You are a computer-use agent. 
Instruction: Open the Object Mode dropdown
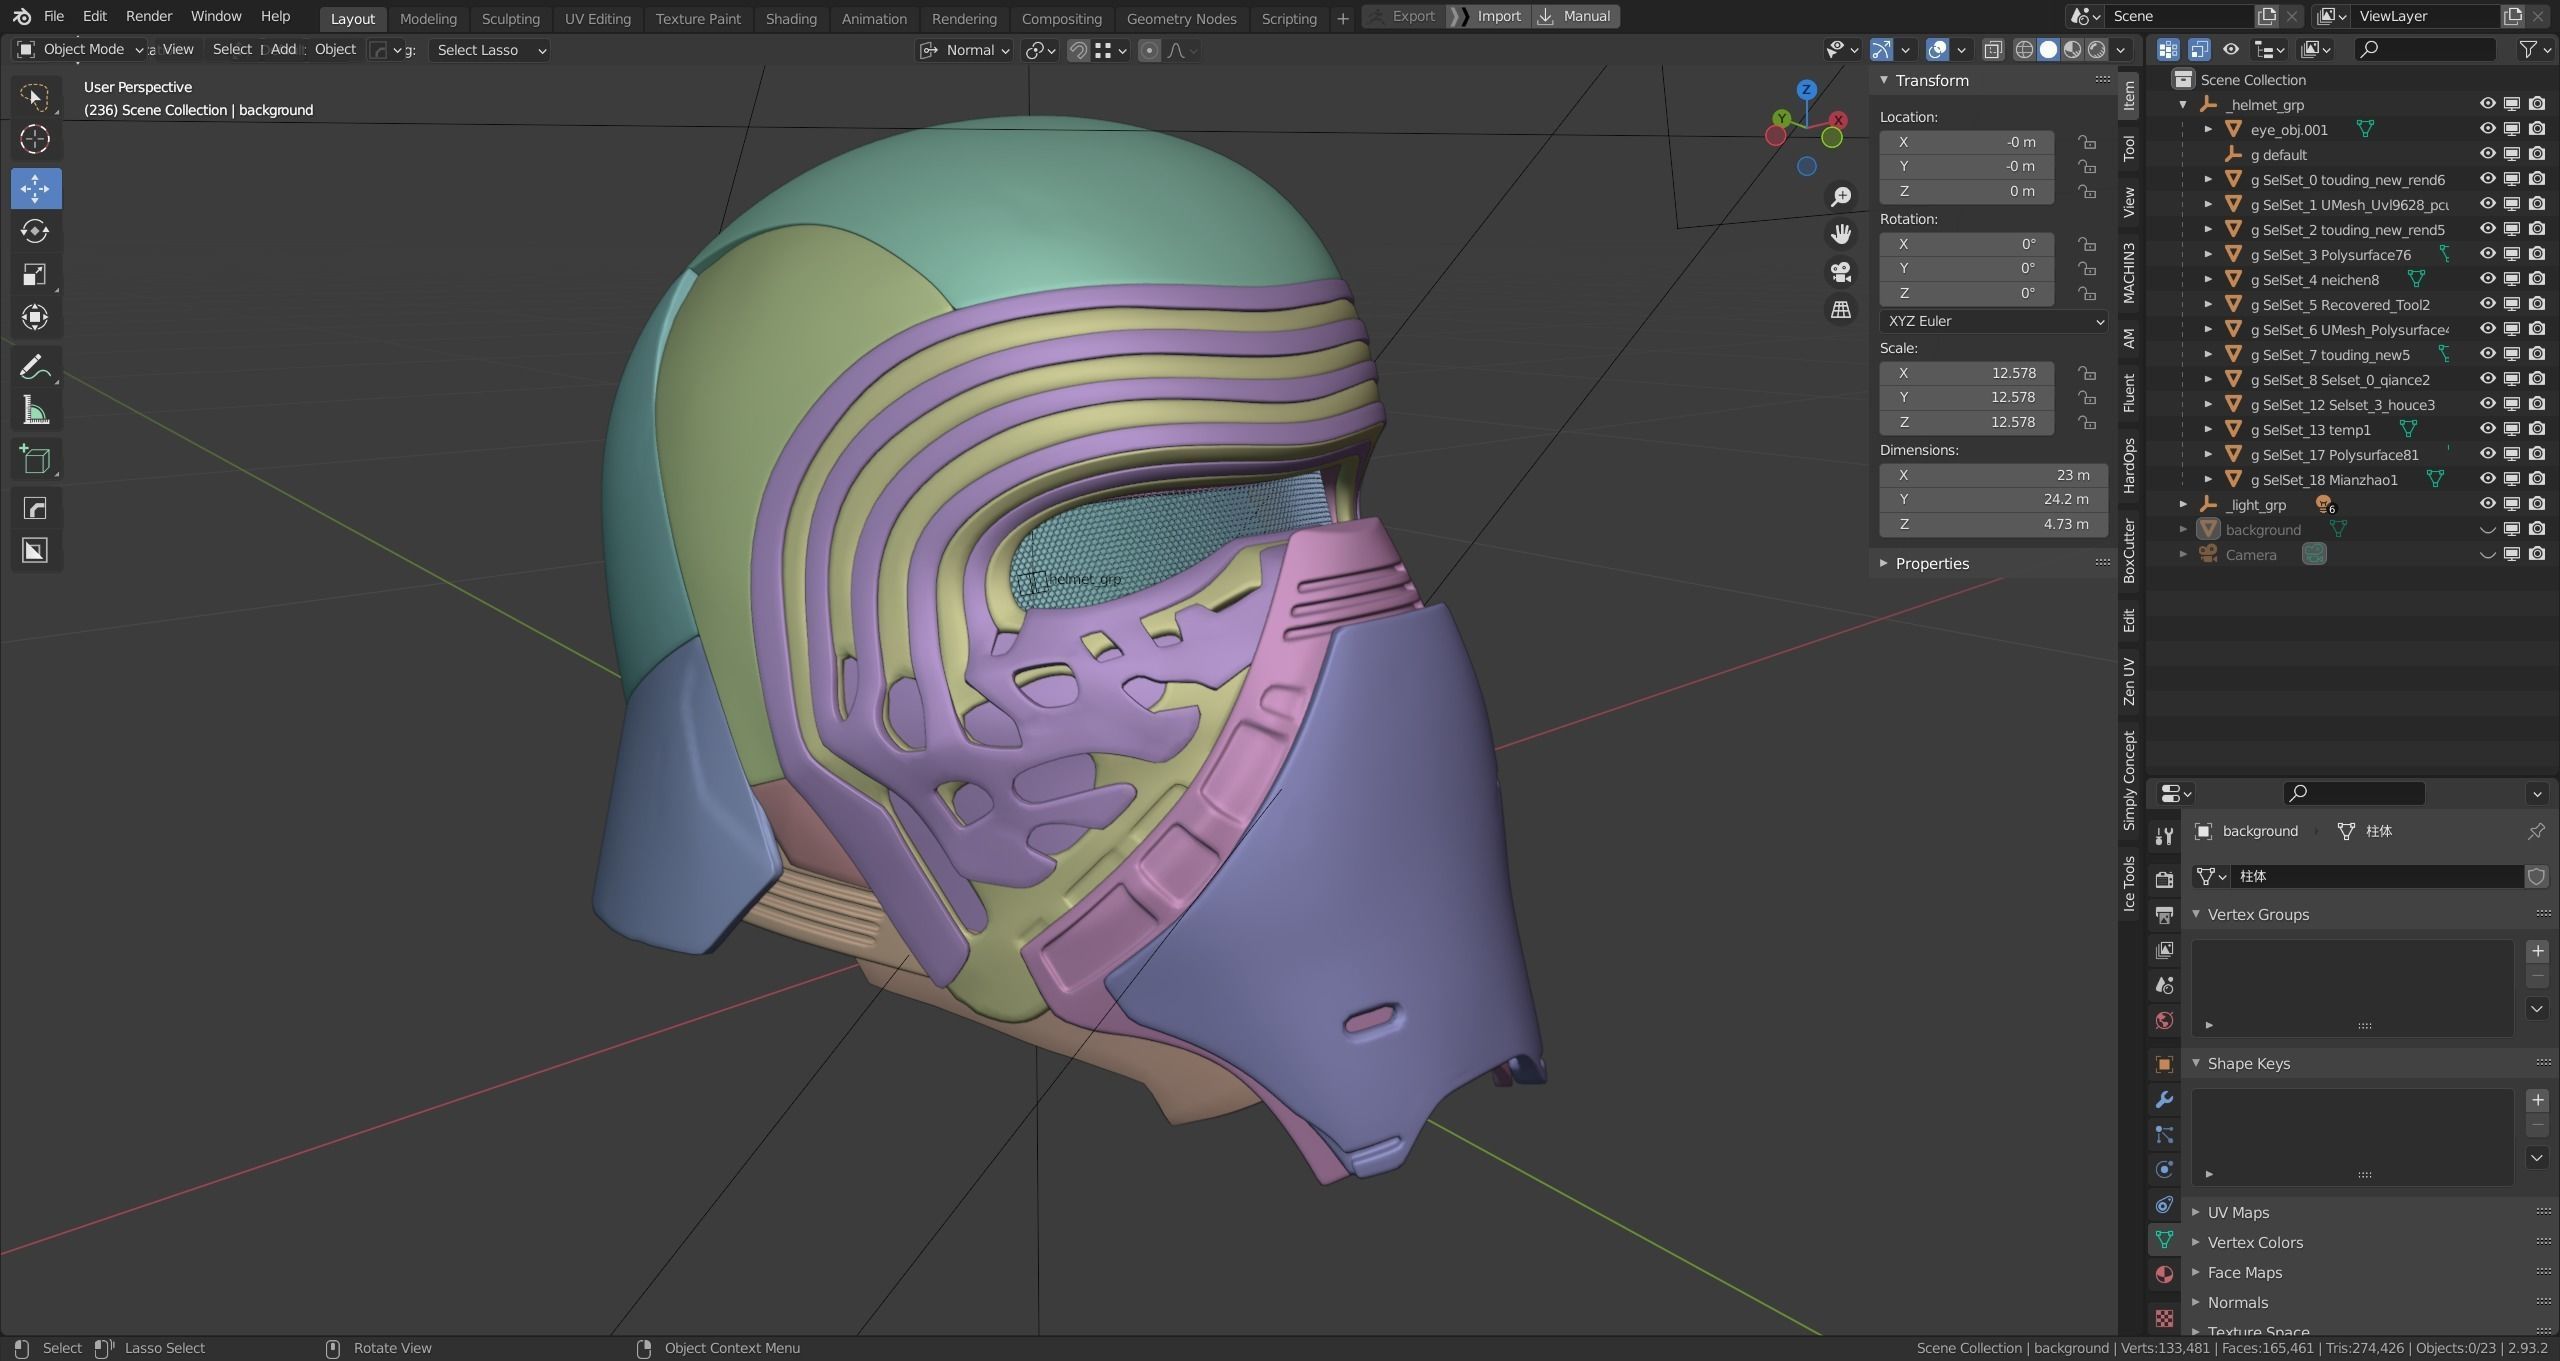(80, 49)
